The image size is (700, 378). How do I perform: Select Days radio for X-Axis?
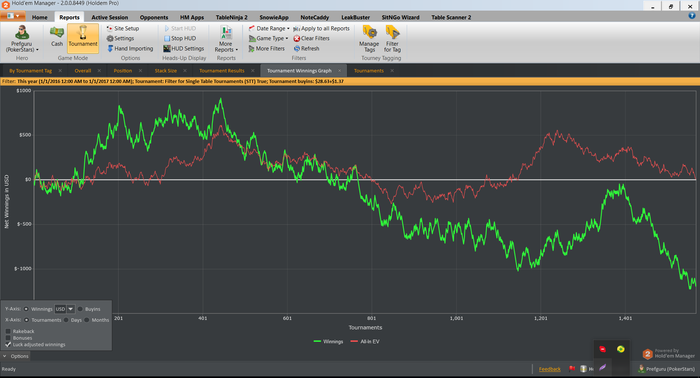66,320
